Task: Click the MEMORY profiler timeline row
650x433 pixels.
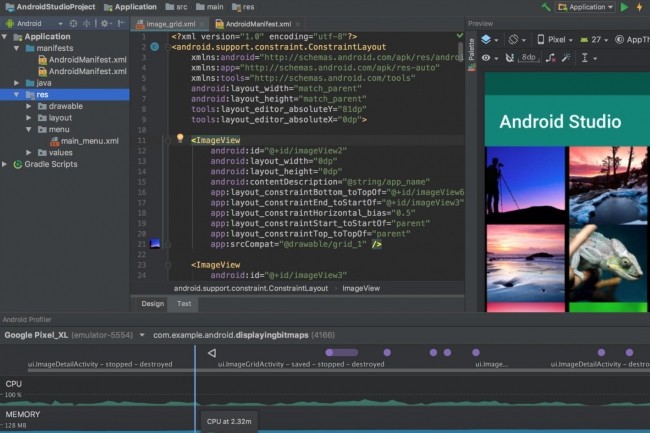Action: coord(325,420)
